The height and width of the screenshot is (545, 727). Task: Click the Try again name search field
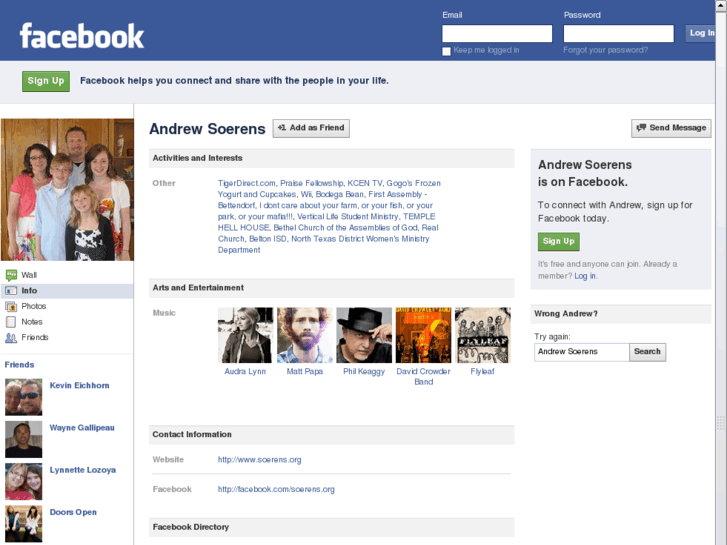coord(581,352)
